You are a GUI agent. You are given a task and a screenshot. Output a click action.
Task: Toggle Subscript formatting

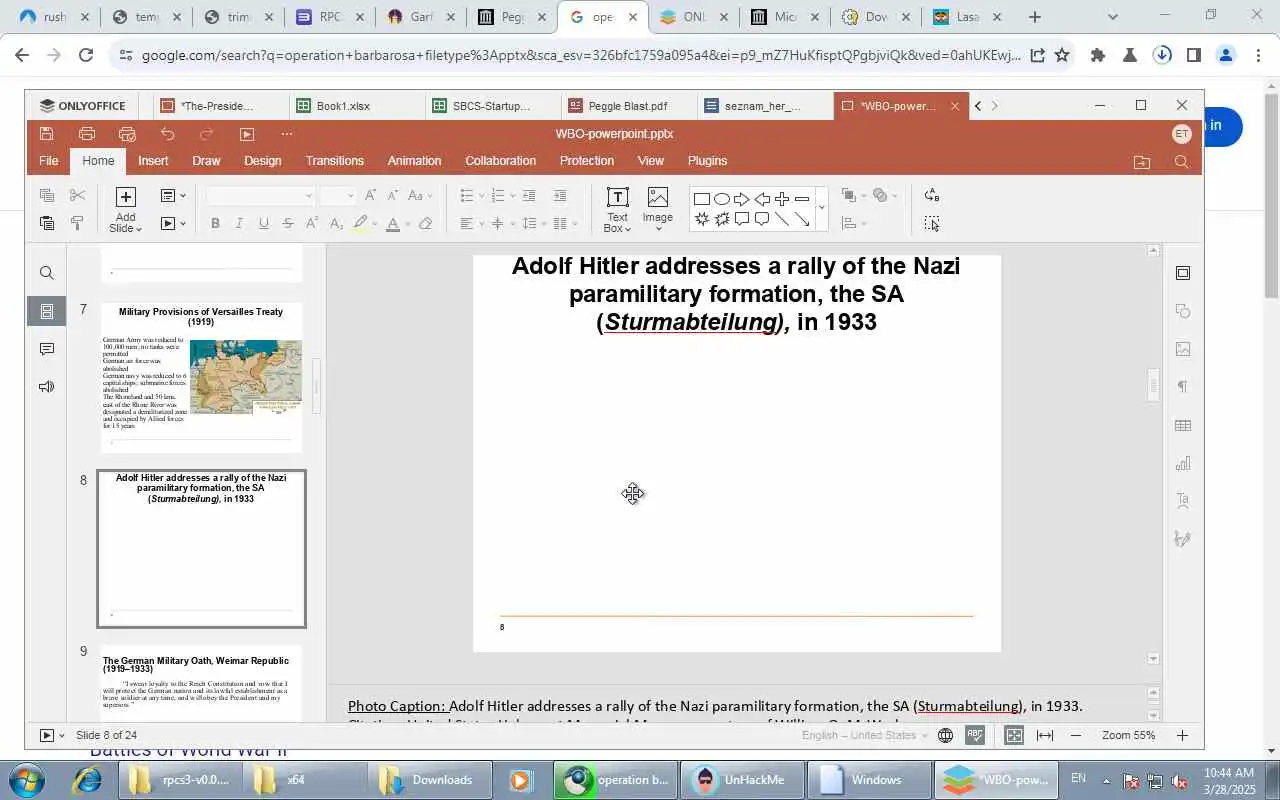337,224
